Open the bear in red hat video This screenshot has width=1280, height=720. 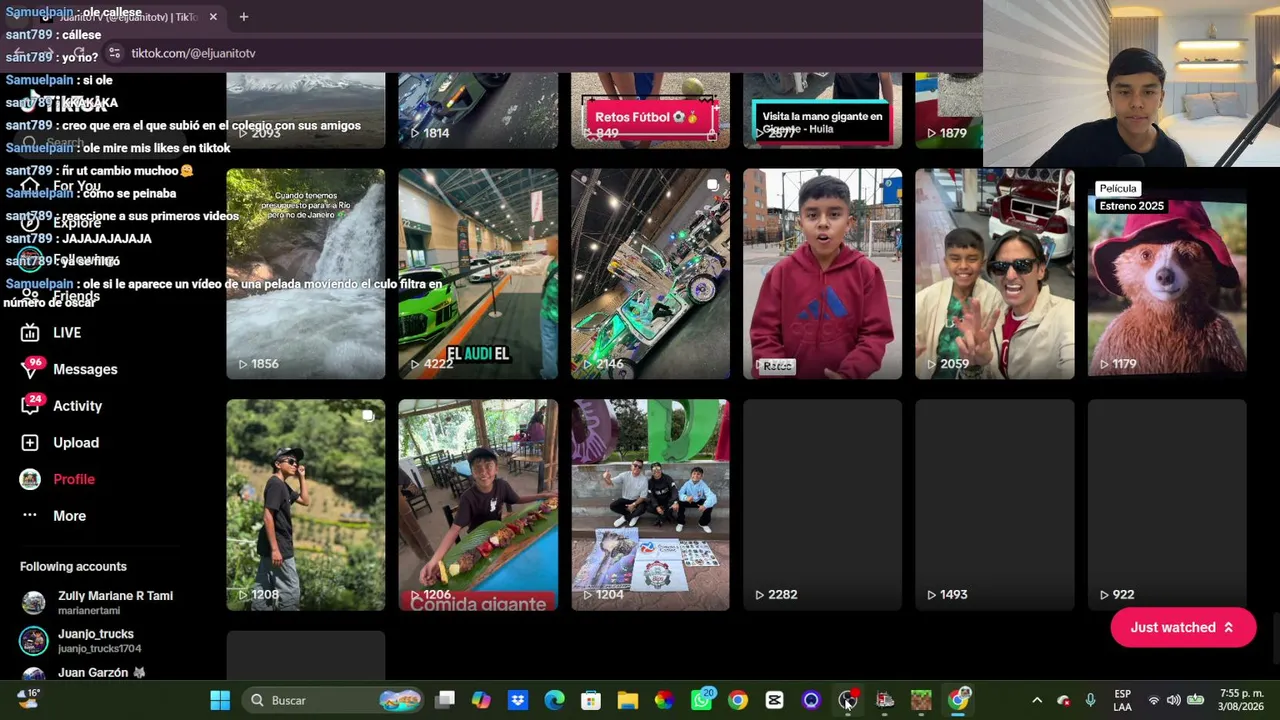pyautogui.click(x=1167, y=274)
